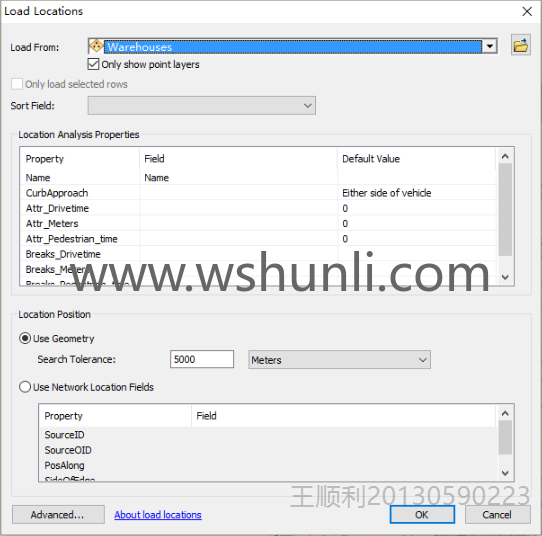Open the About load locations link
The width and height of the screenshot is (542, 536).
(x=158, y=515)
